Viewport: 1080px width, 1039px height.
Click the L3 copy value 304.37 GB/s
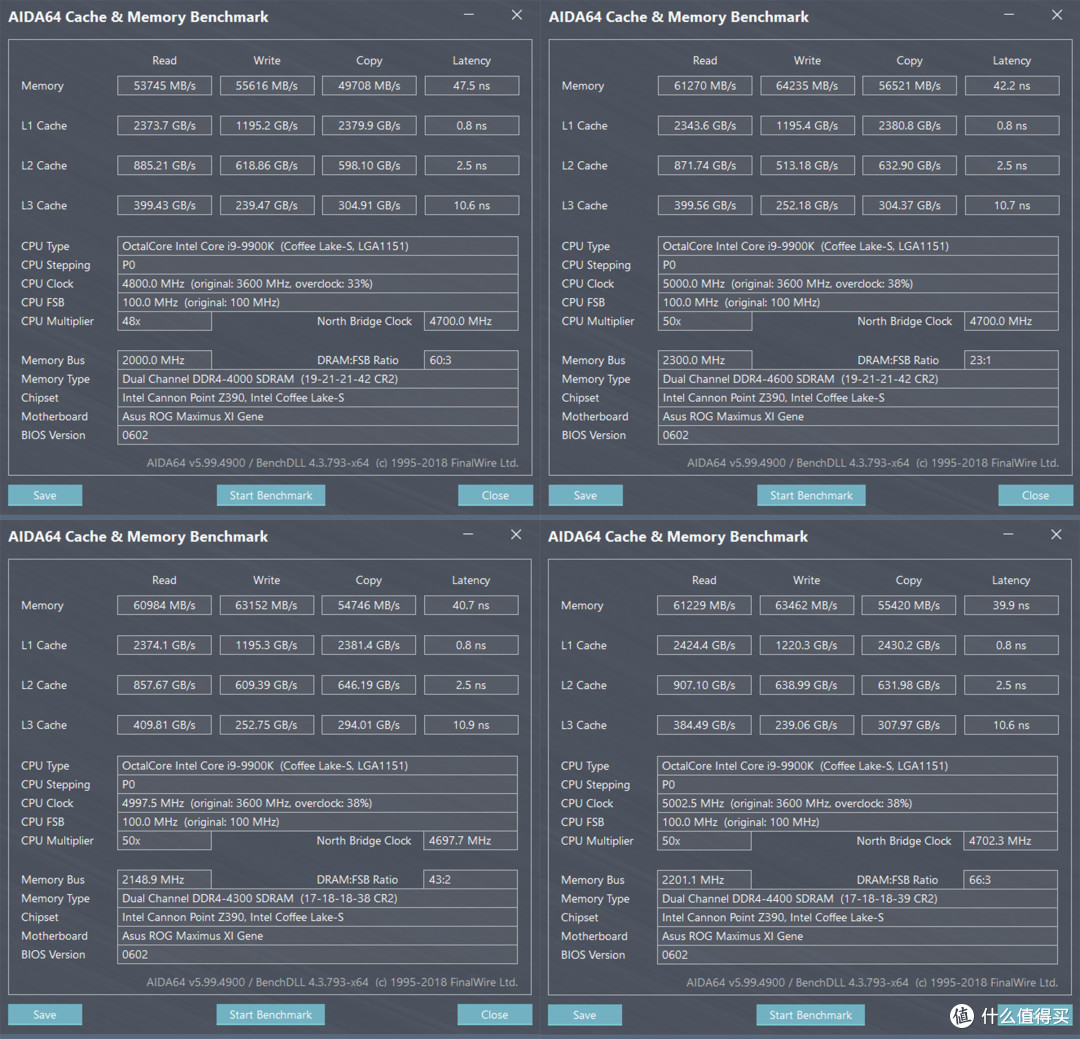[909, 206]
